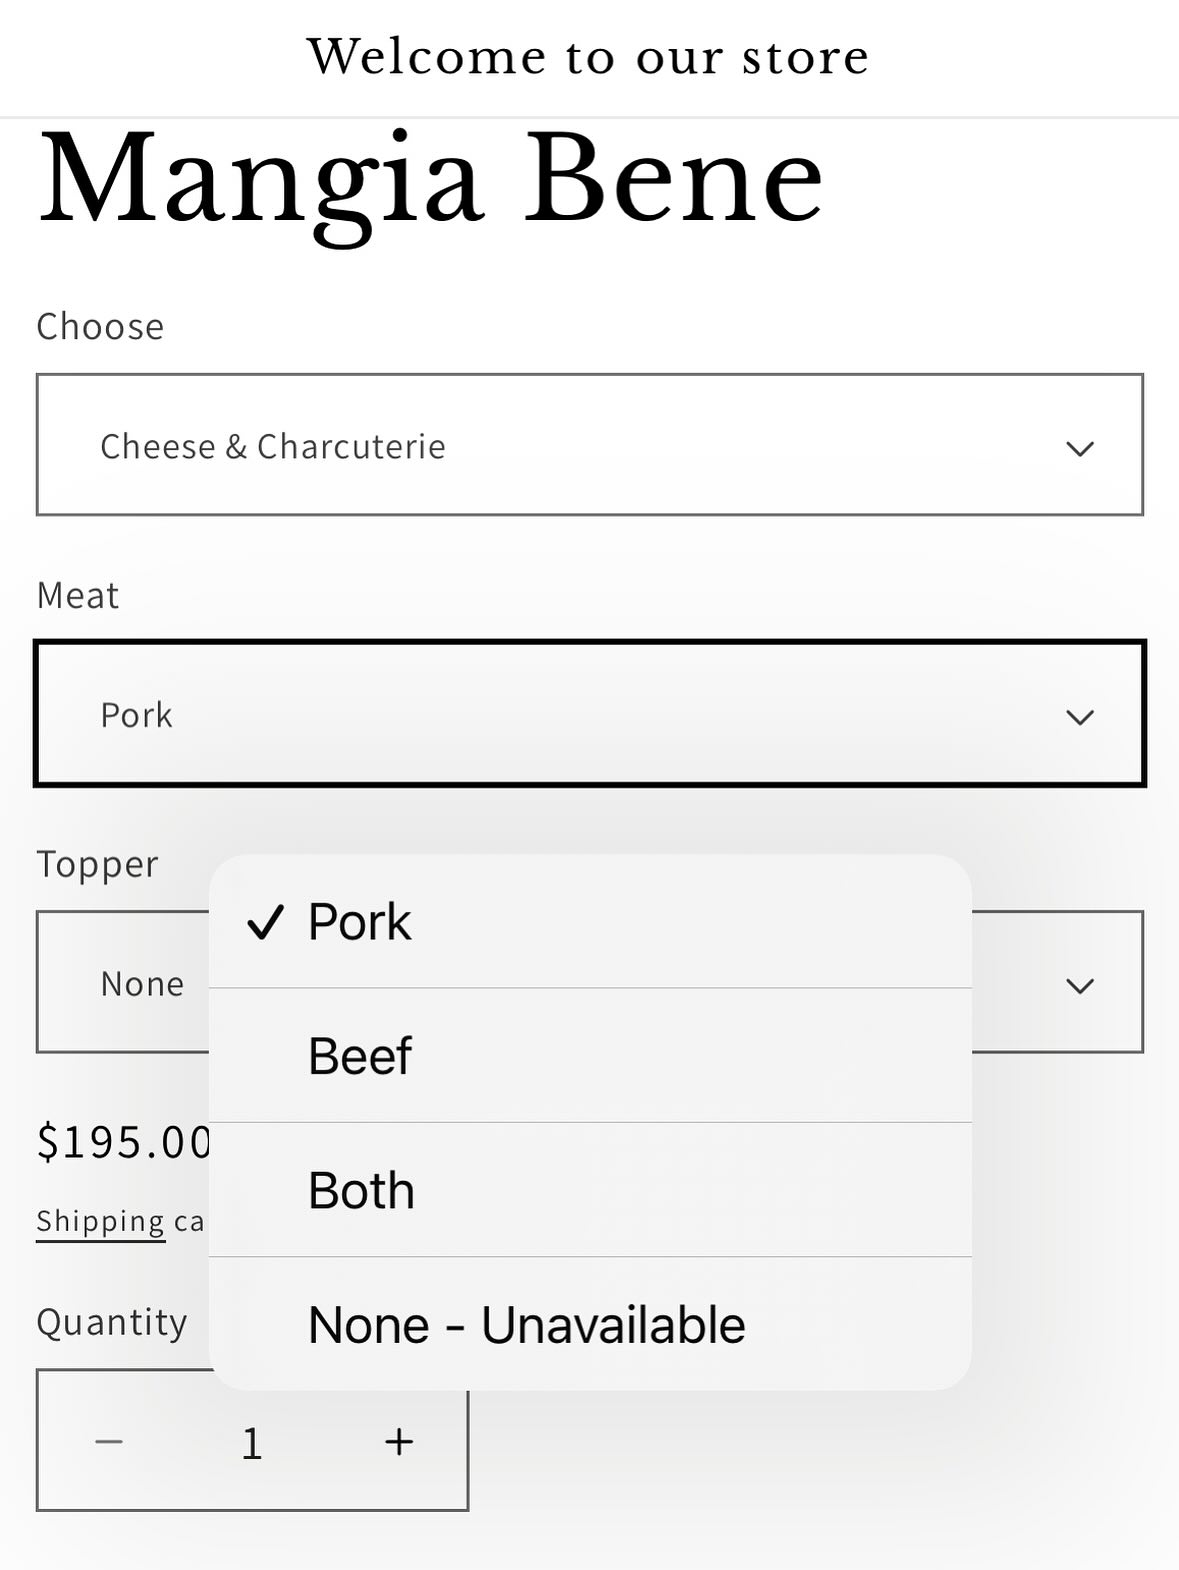Click the checkmark beside the Pork option

pyautogui.click(x=265, y=922)
